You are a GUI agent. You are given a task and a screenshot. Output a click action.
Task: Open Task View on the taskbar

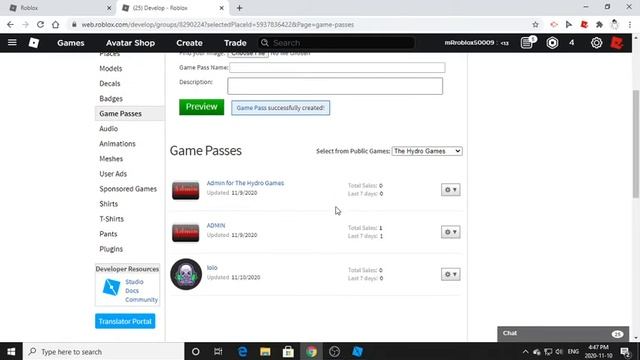[218, 351]
